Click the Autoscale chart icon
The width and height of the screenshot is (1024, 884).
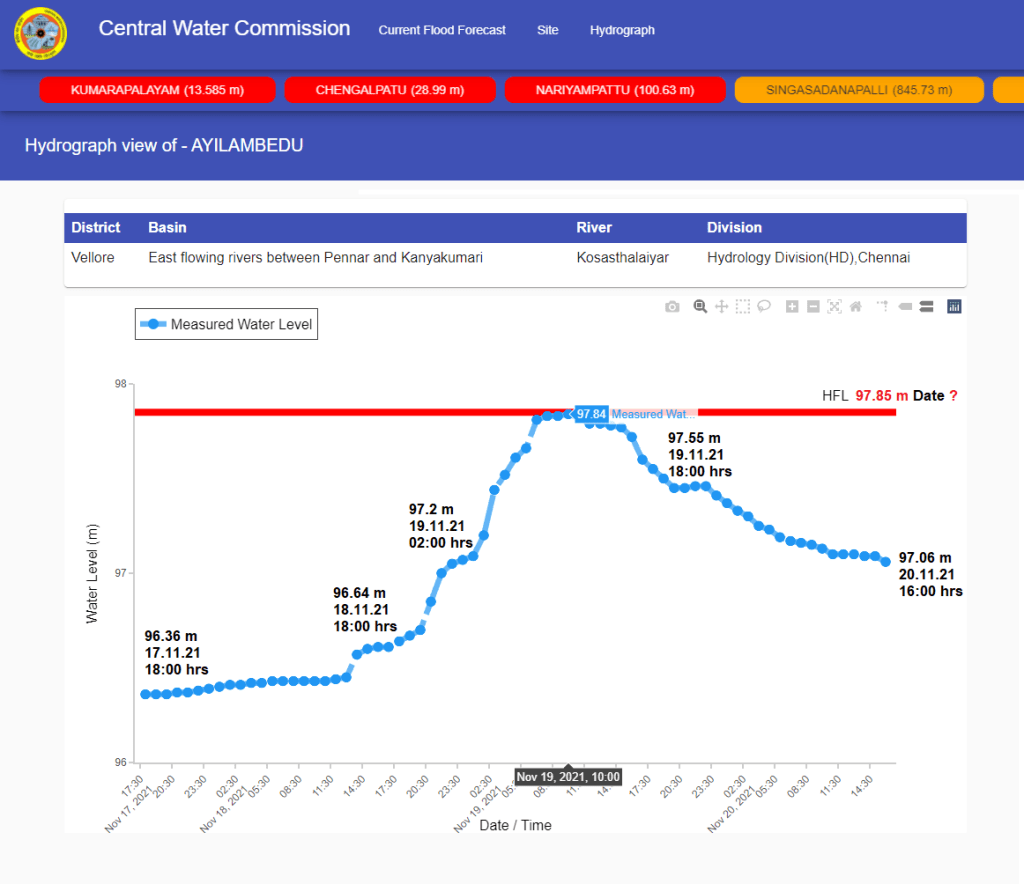pyautogui.click(x=834, y=307)
